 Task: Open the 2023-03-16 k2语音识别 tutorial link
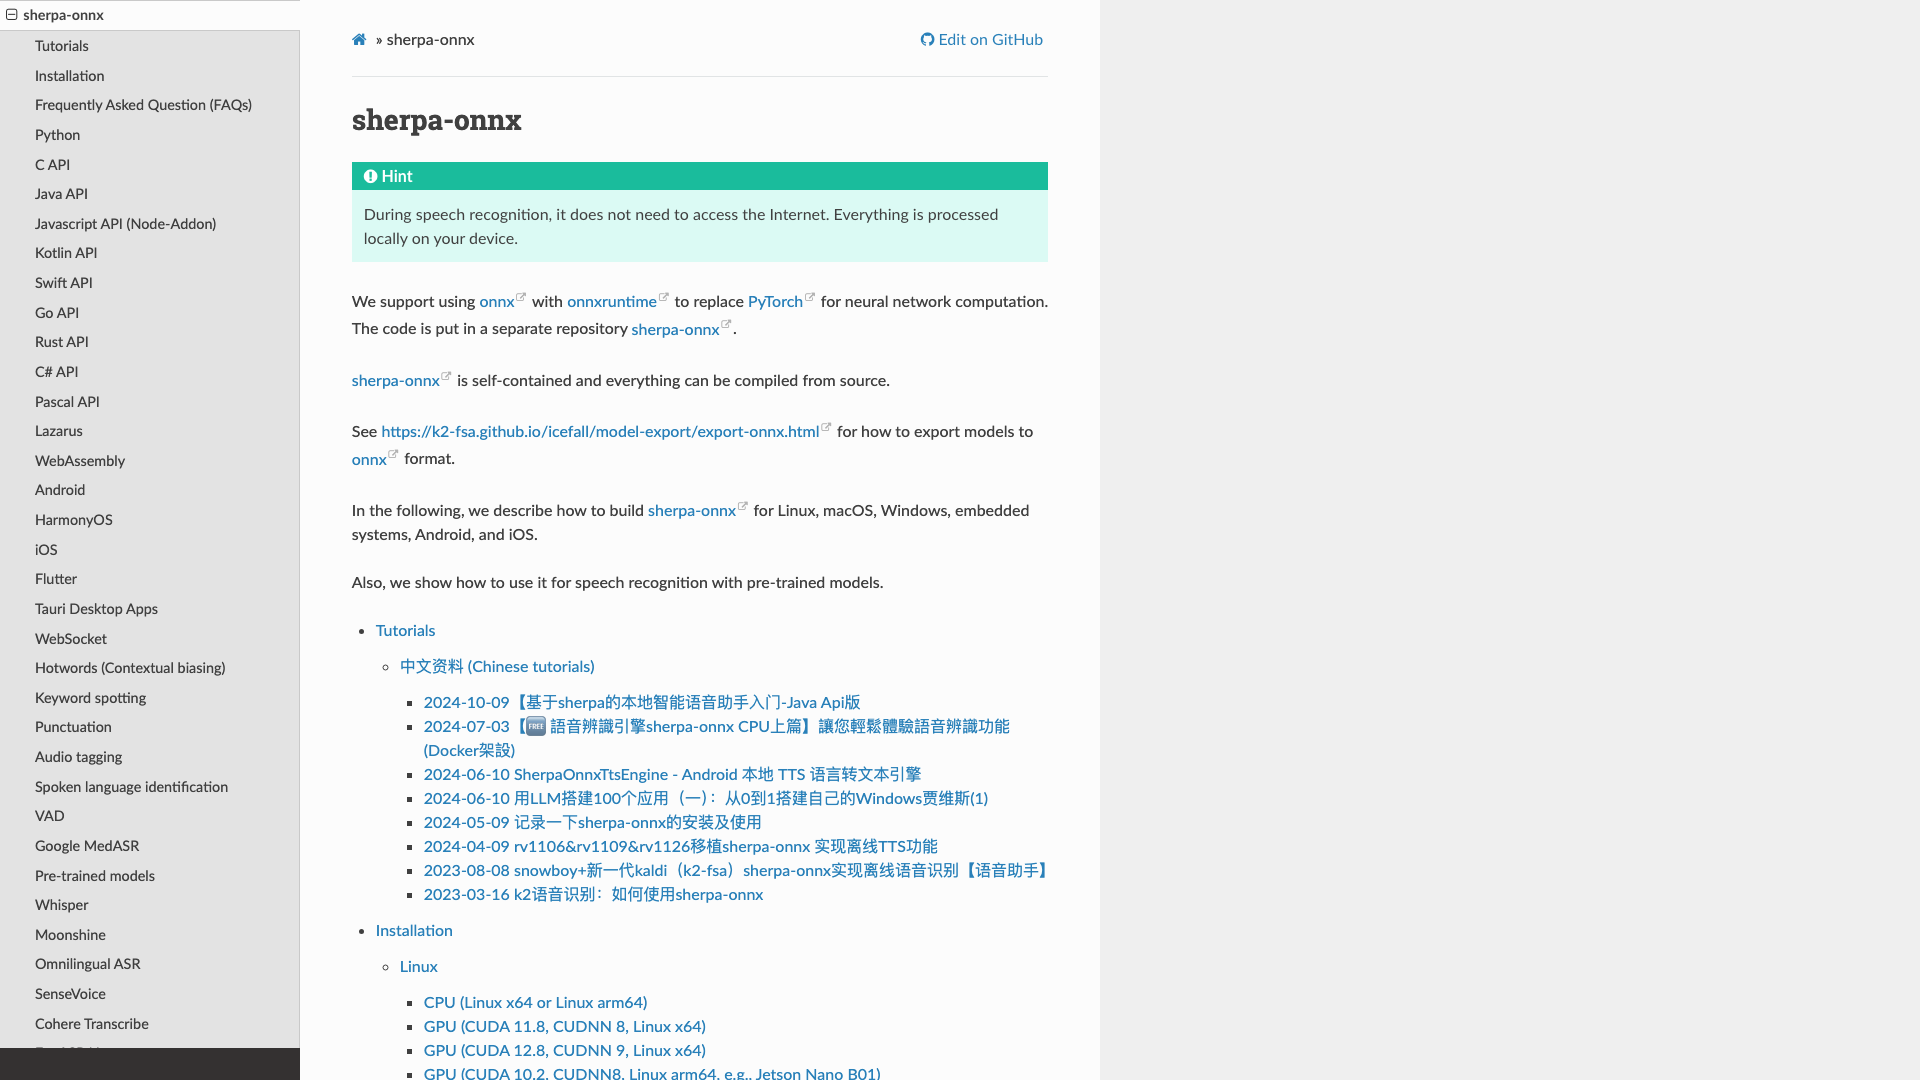click(x=593, y=894)
